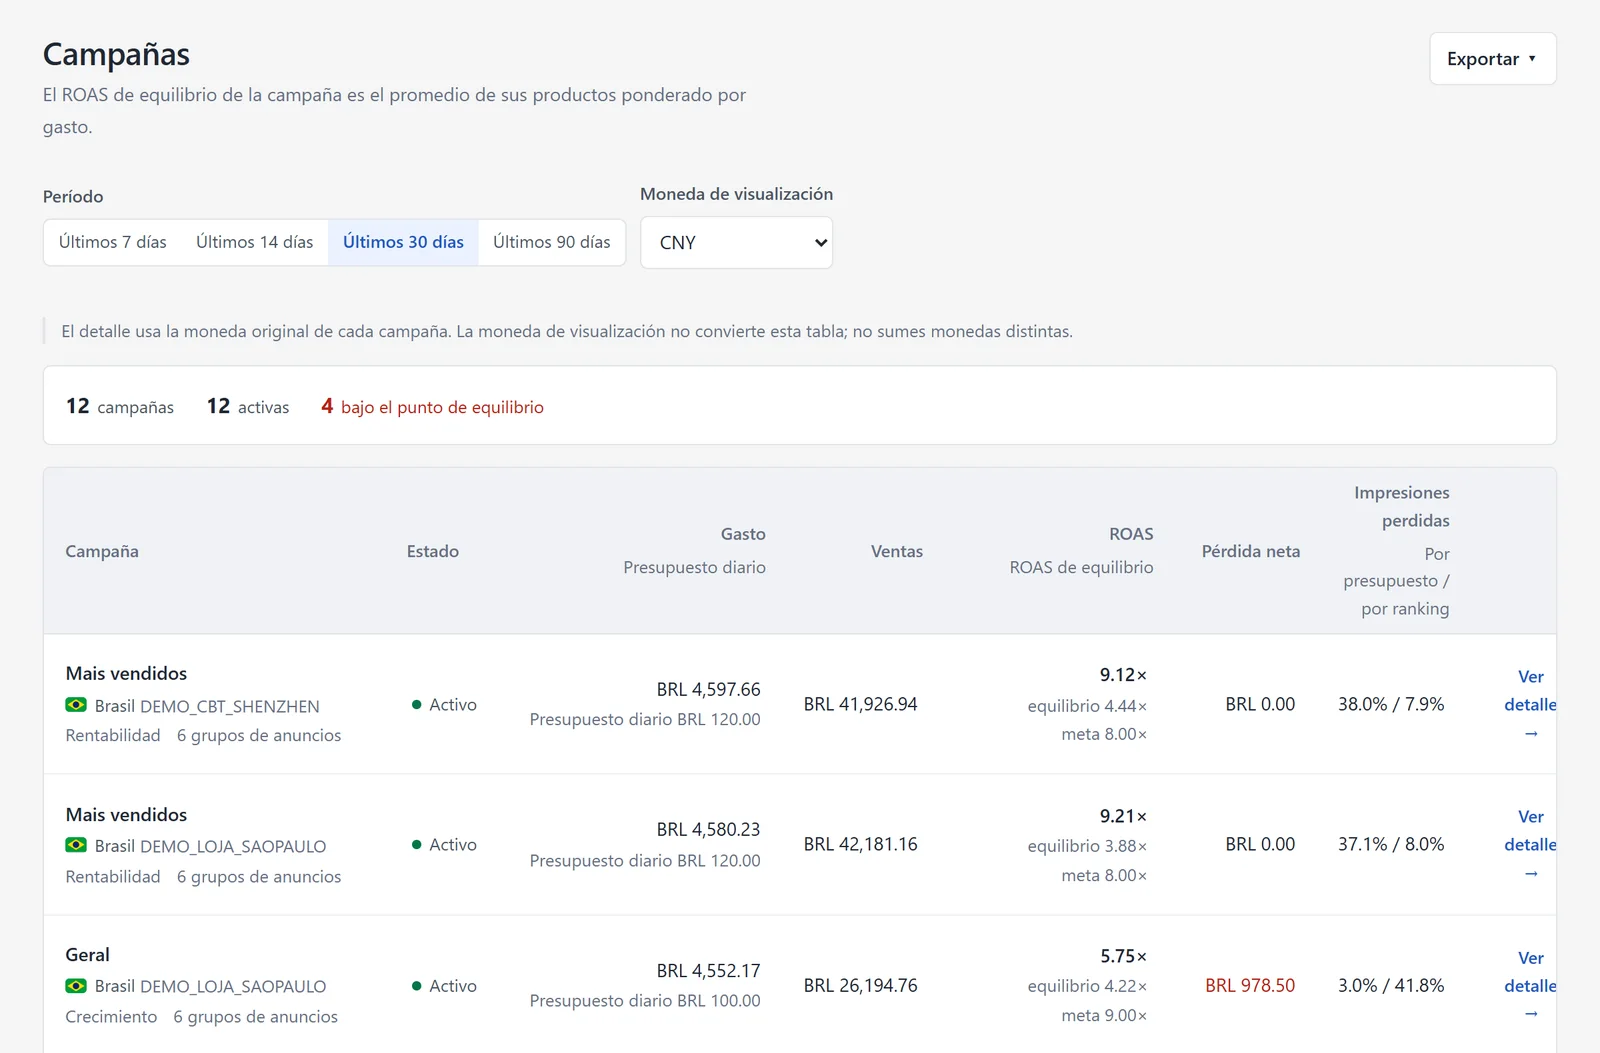Screen dimensions: 1600x1053
Task: Open the Exportar dropdown button
Action: (1492, 59)
